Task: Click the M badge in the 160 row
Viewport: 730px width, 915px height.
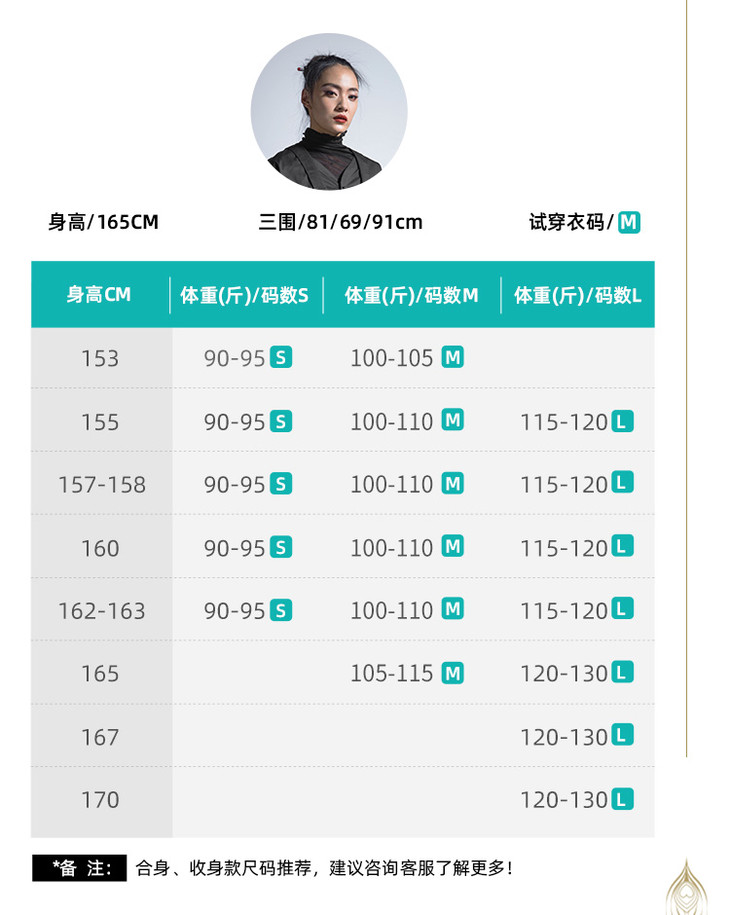Action: pos(453,546)
